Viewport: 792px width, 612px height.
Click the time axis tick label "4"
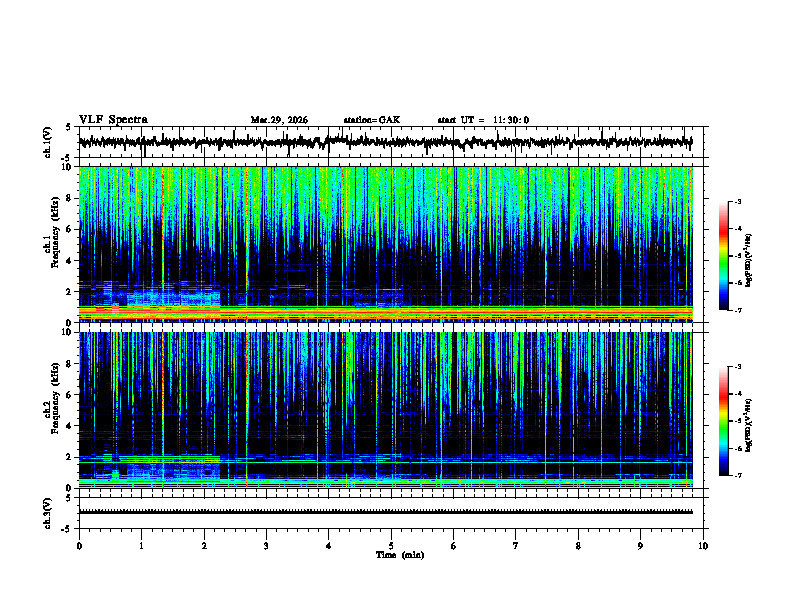point(329,546)
